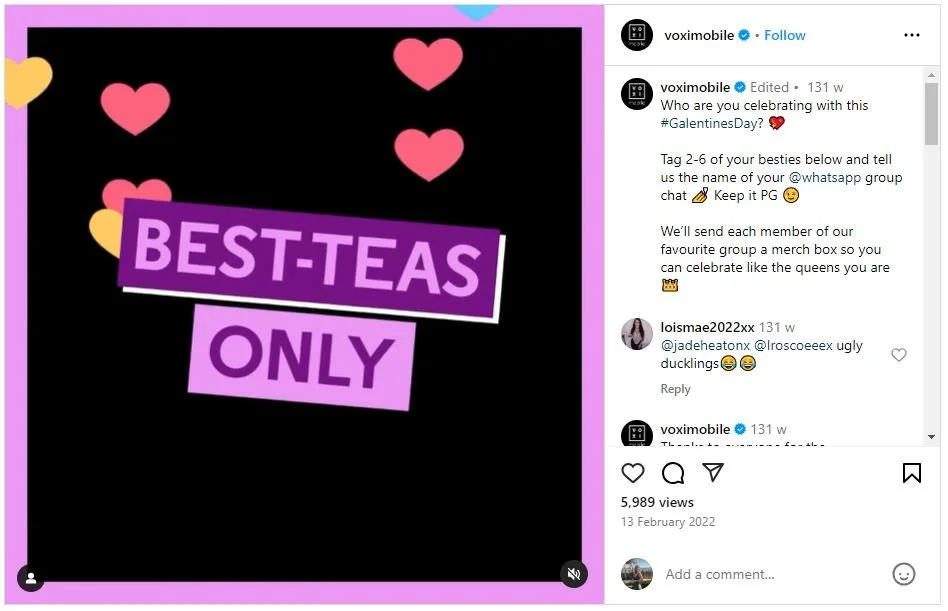The image size is (948, 611).
Task: Show tagged people icon on video
Action: click(30, 578)
